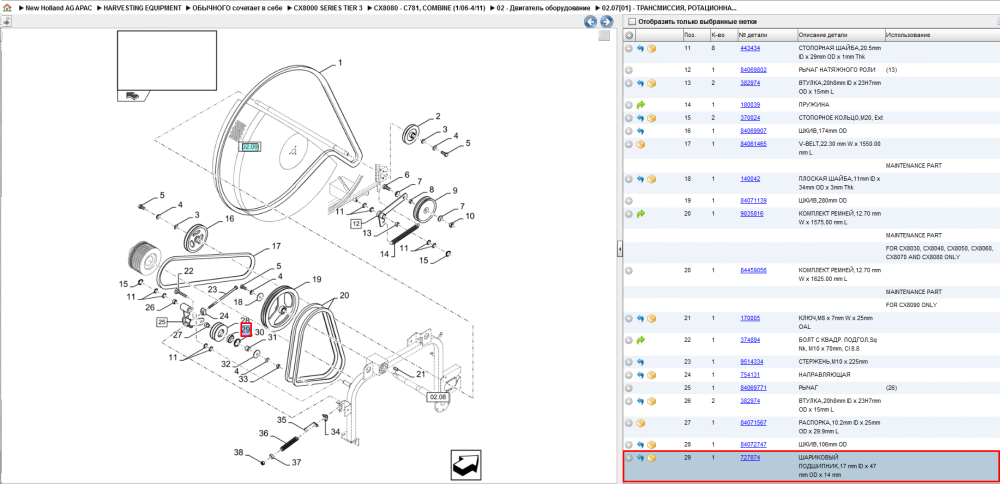
Task: Click the pin icon below the home icon
Action: point(6,21)
